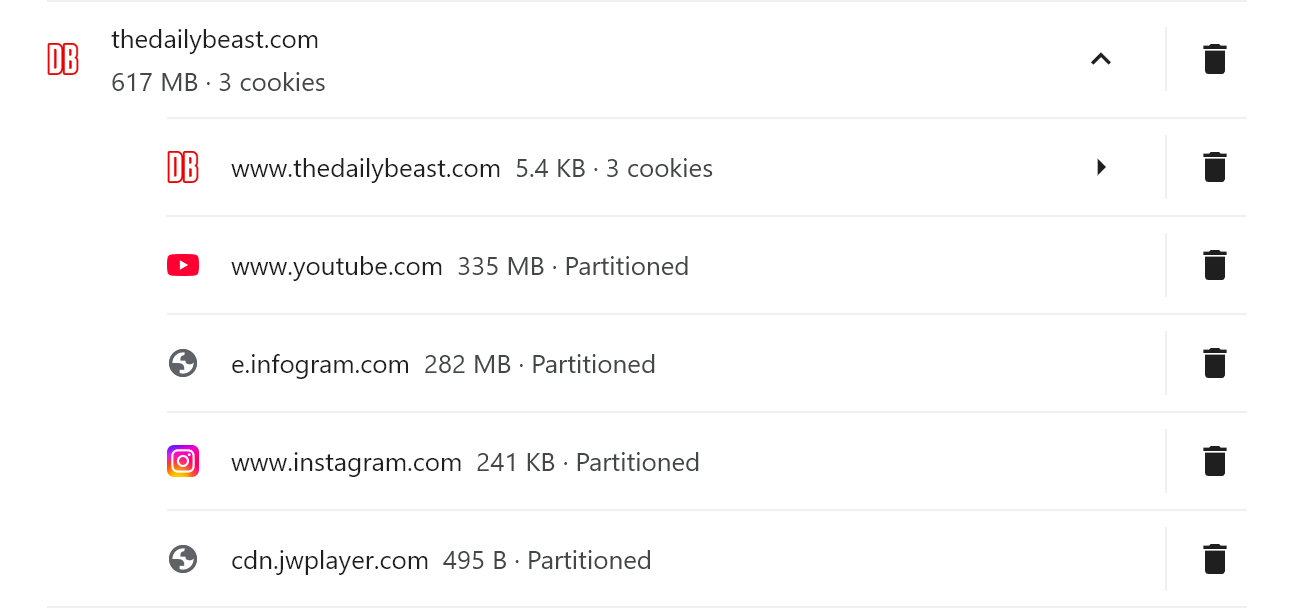Select the thedailybeast.com header title
Image resolution: width=1298 pixels, height=612 pixels.
pyautogui.click(x=215, y=40)
